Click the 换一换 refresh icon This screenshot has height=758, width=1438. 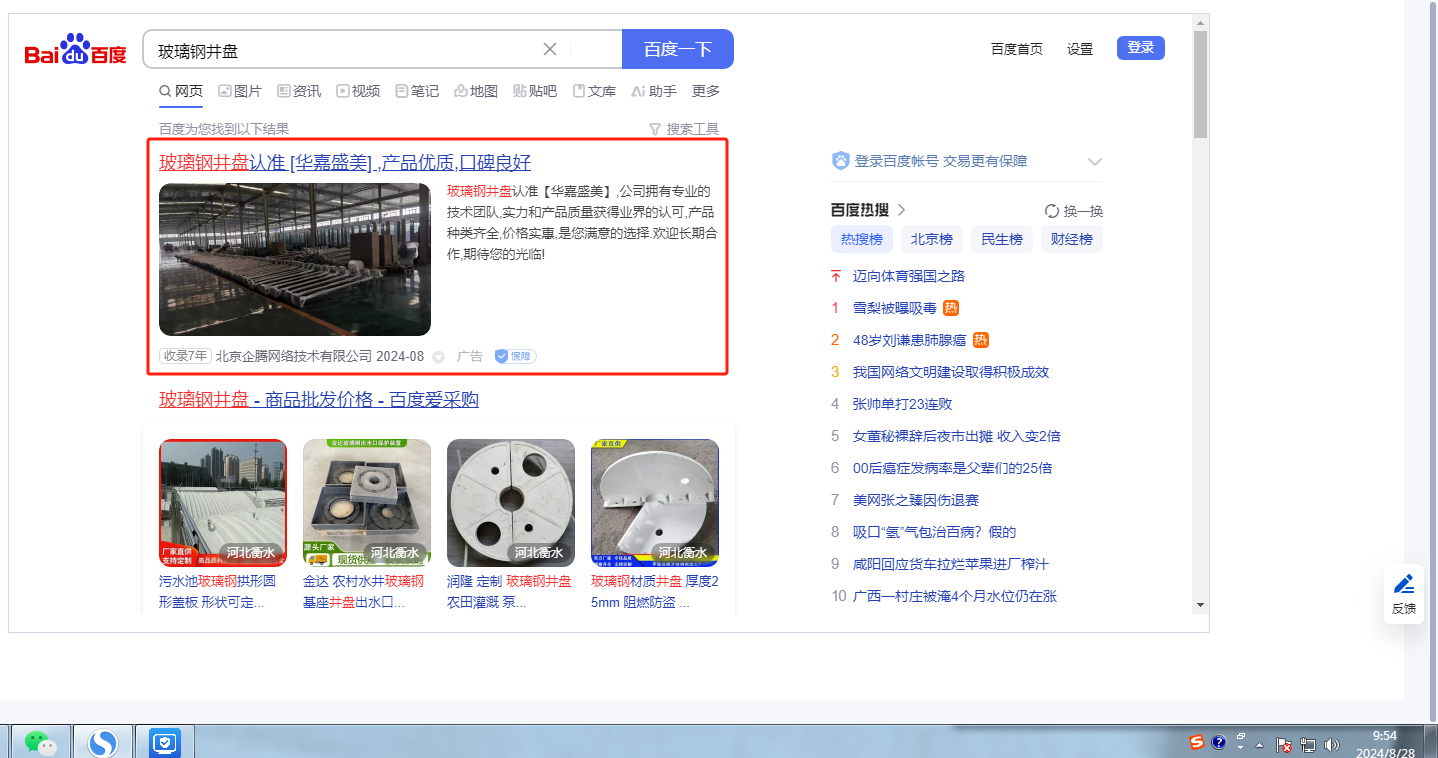point(1052,211)
